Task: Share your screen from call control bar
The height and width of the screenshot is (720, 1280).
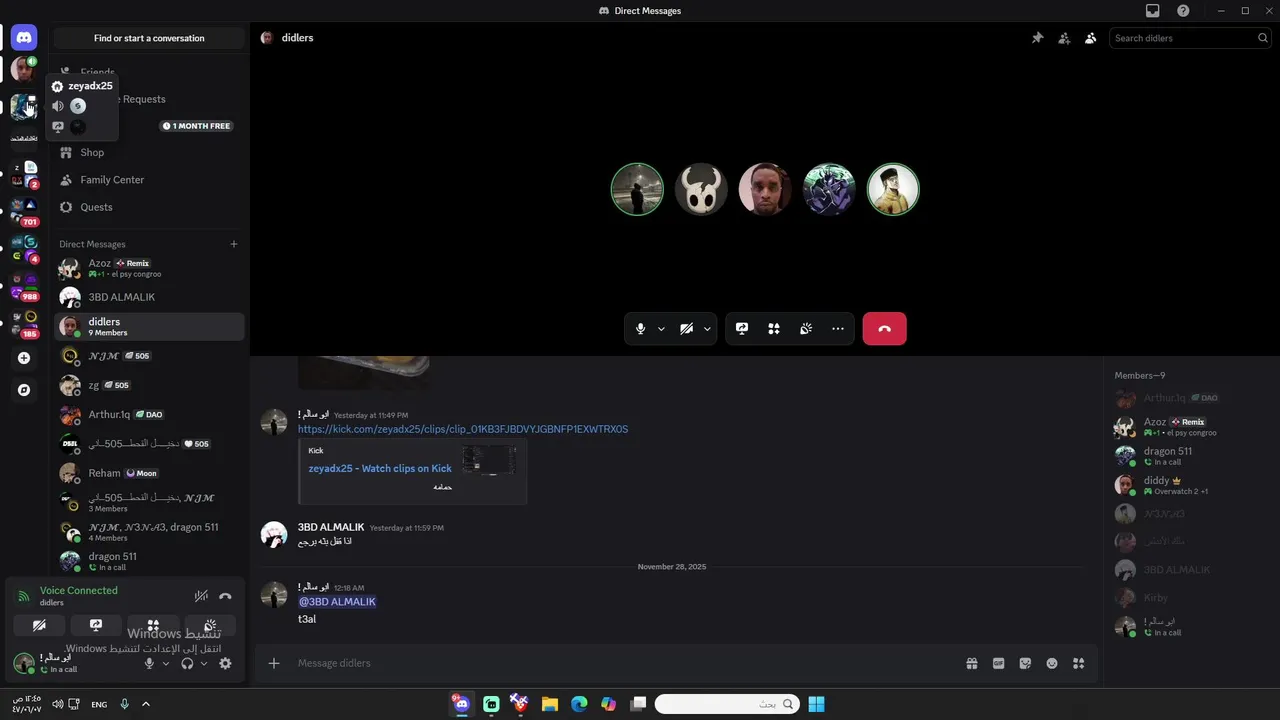Action: [742, 329]
